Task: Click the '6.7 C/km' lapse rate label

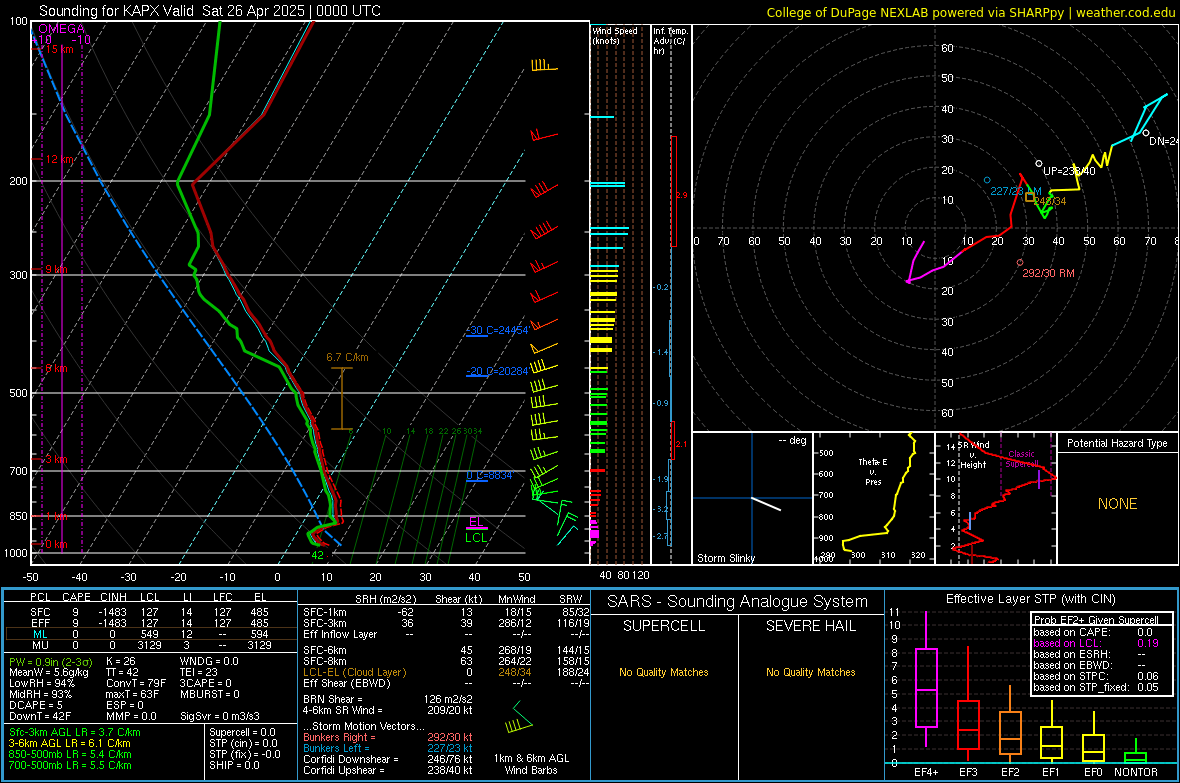Action: pyautogui.click(x=347, y=358)
